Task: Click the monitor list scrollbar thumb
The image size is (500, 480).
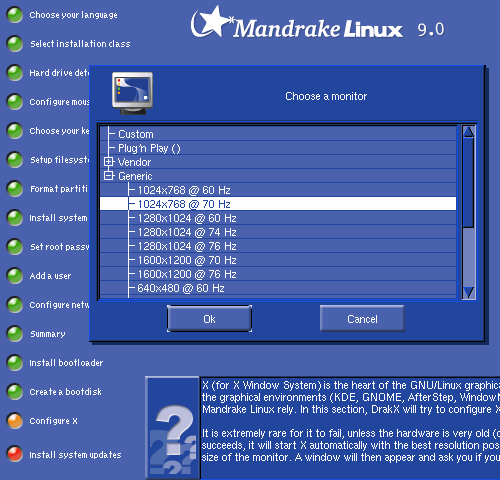Action: pyautogui.click(x=469, y=183)
